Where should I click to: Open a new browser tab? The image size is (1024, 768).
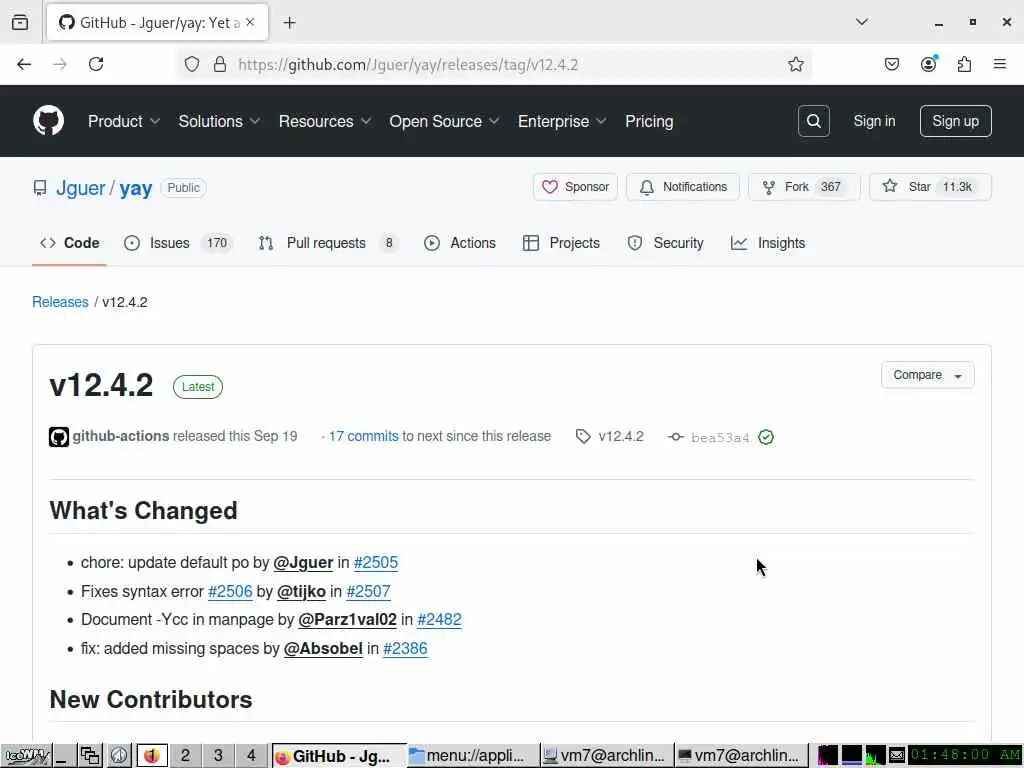(x=289, y=23)
